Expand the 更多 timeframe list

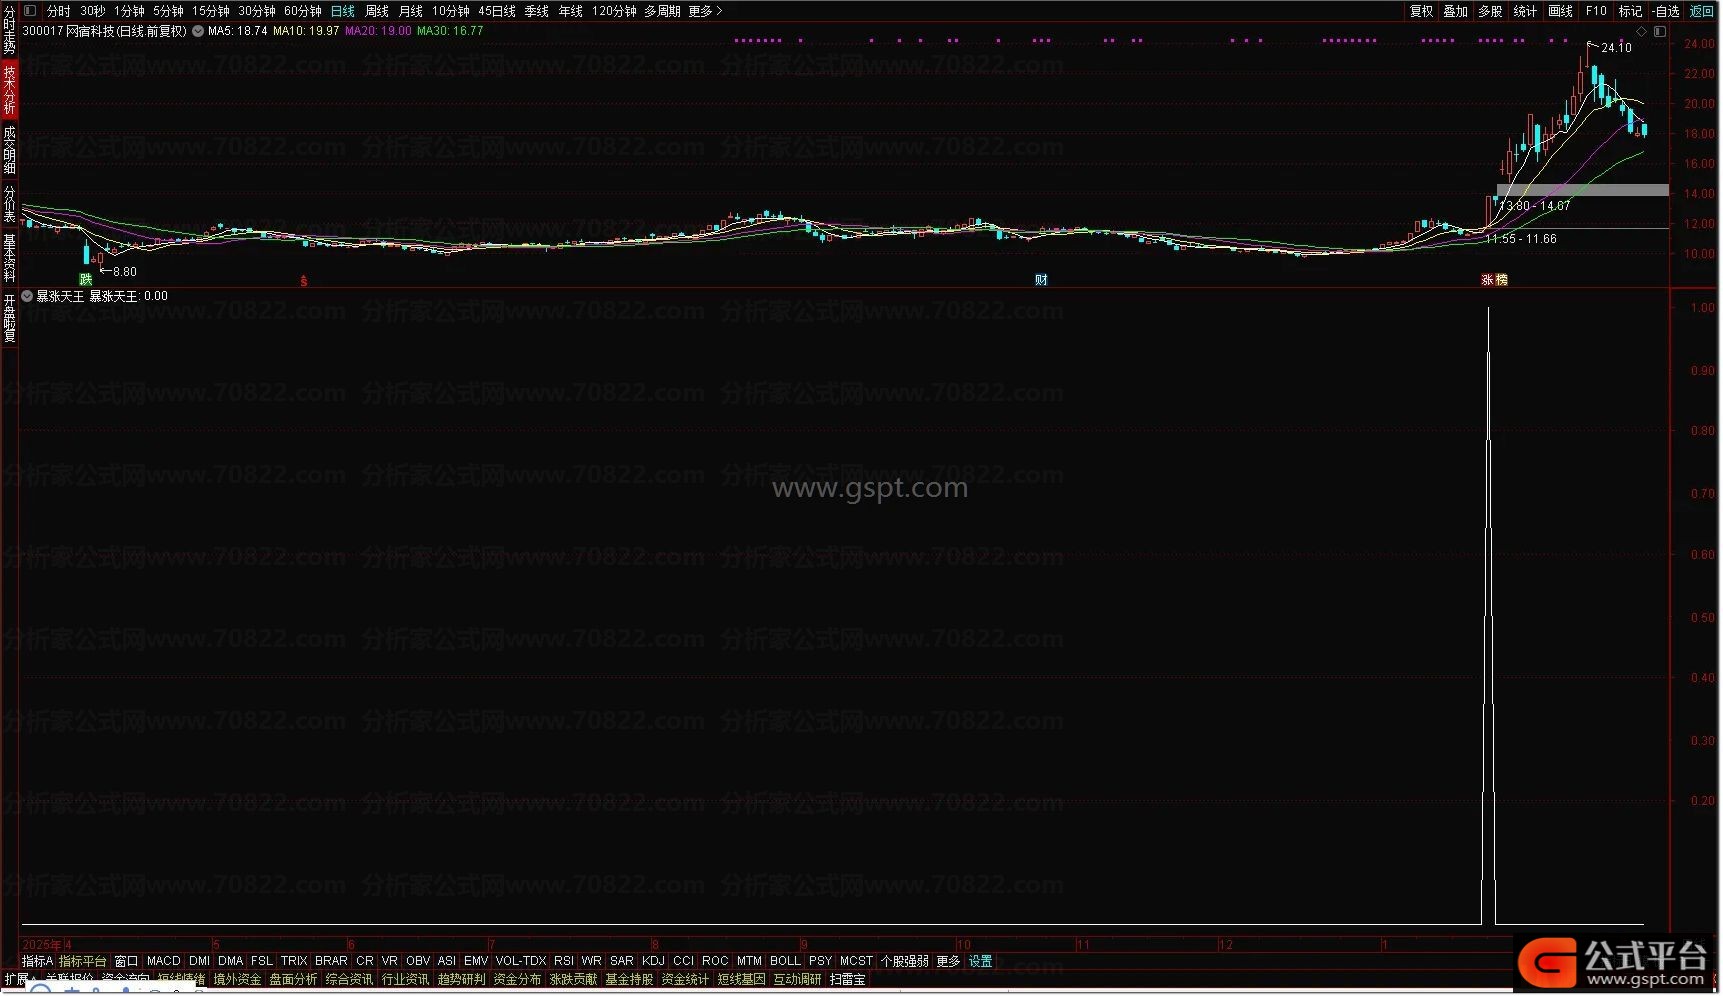[x=705, y=11]
